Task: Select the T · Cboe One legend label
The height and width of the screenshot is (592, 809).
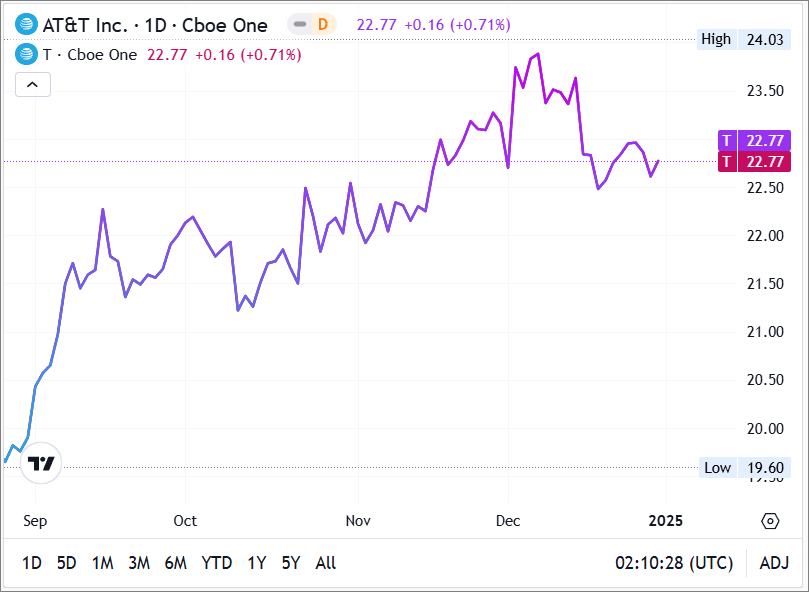Action: [x=90, y=55]
